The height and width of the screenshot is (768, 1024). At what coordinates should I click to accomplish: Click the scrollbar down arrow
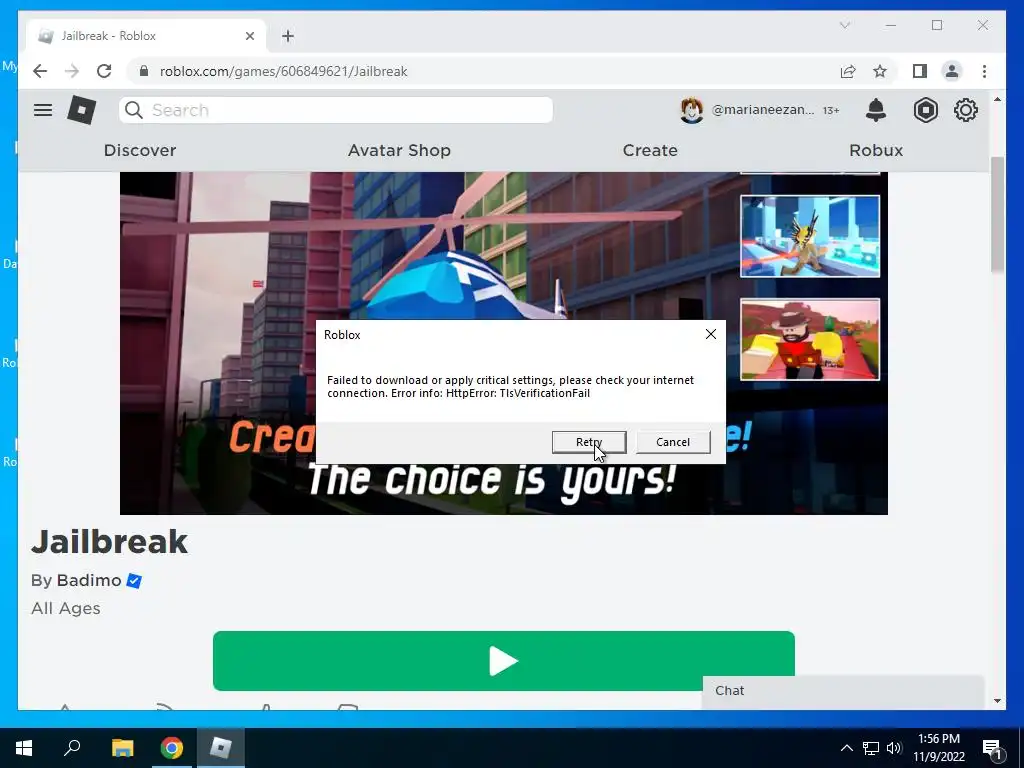997,701
